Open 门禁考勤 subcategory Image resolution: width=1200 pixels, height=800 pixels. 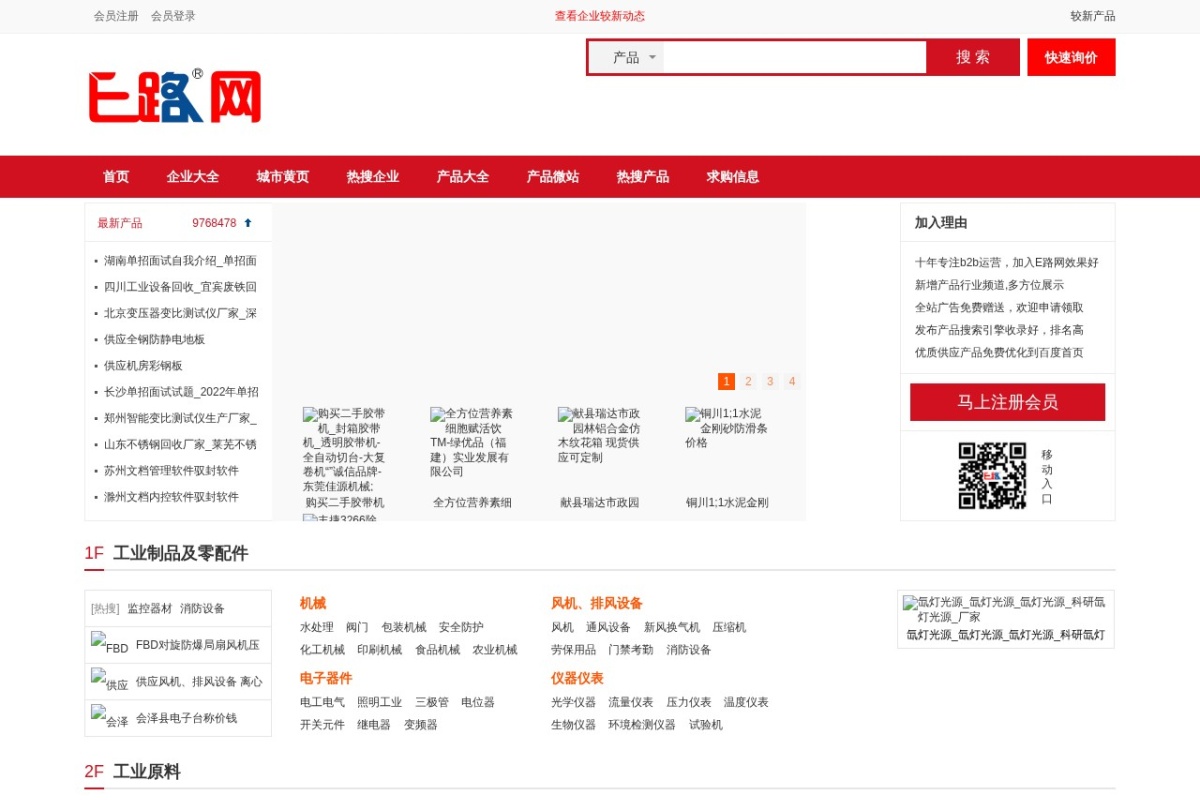coord(630,650)
